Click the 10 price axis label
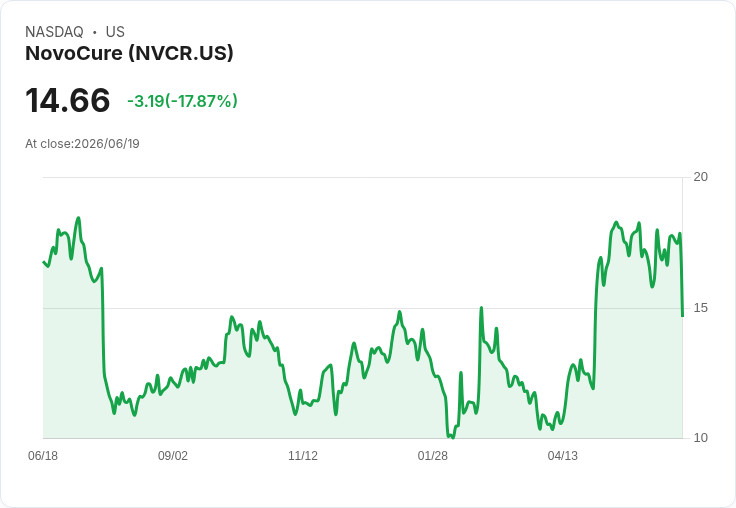 tap(700, 438)
